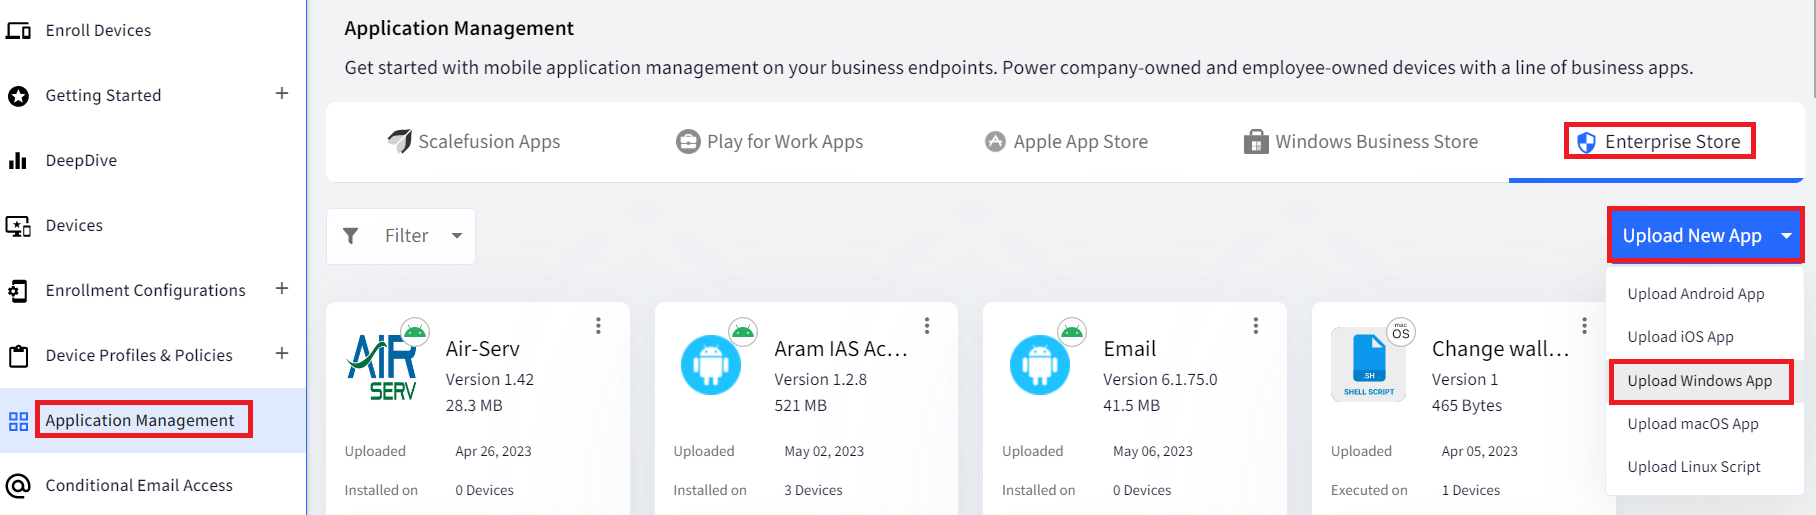The height and width of the screenshot is (515, 1816).
Task: Click the Email Android app icon
Action: (x=1040, y=365)
